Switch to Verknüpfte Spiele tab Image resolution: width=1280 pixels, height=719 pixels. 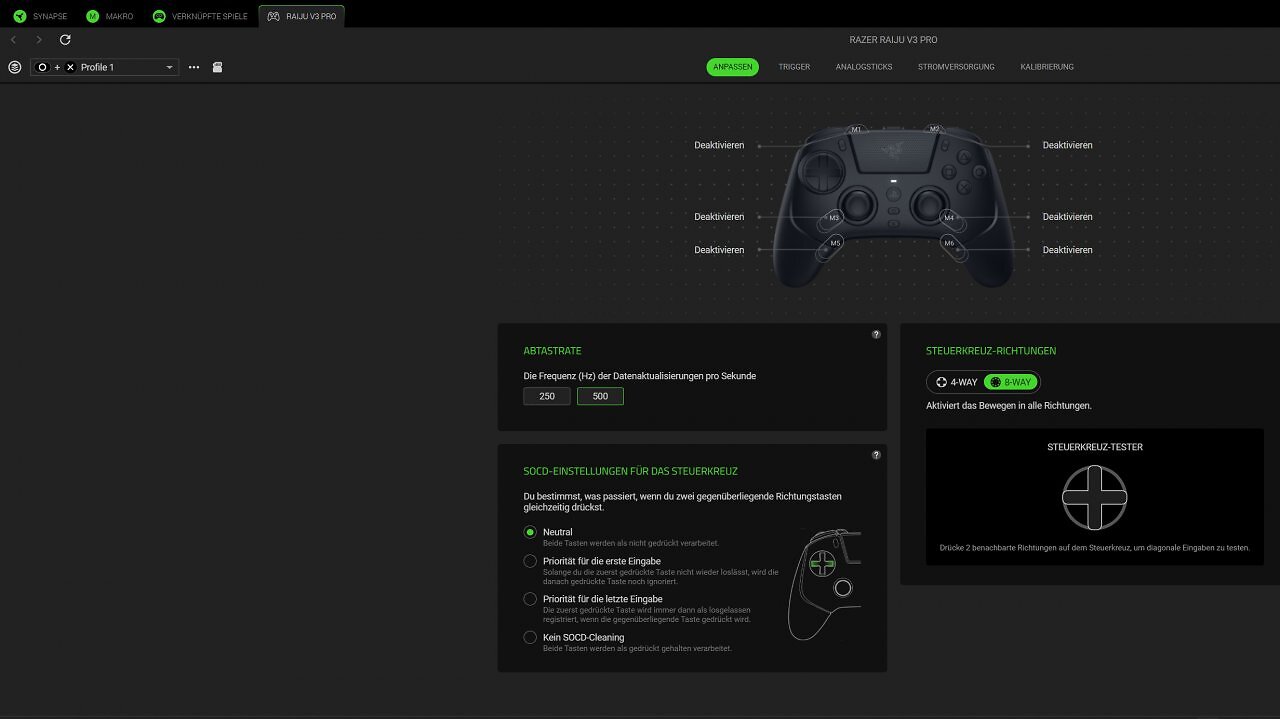200,16
